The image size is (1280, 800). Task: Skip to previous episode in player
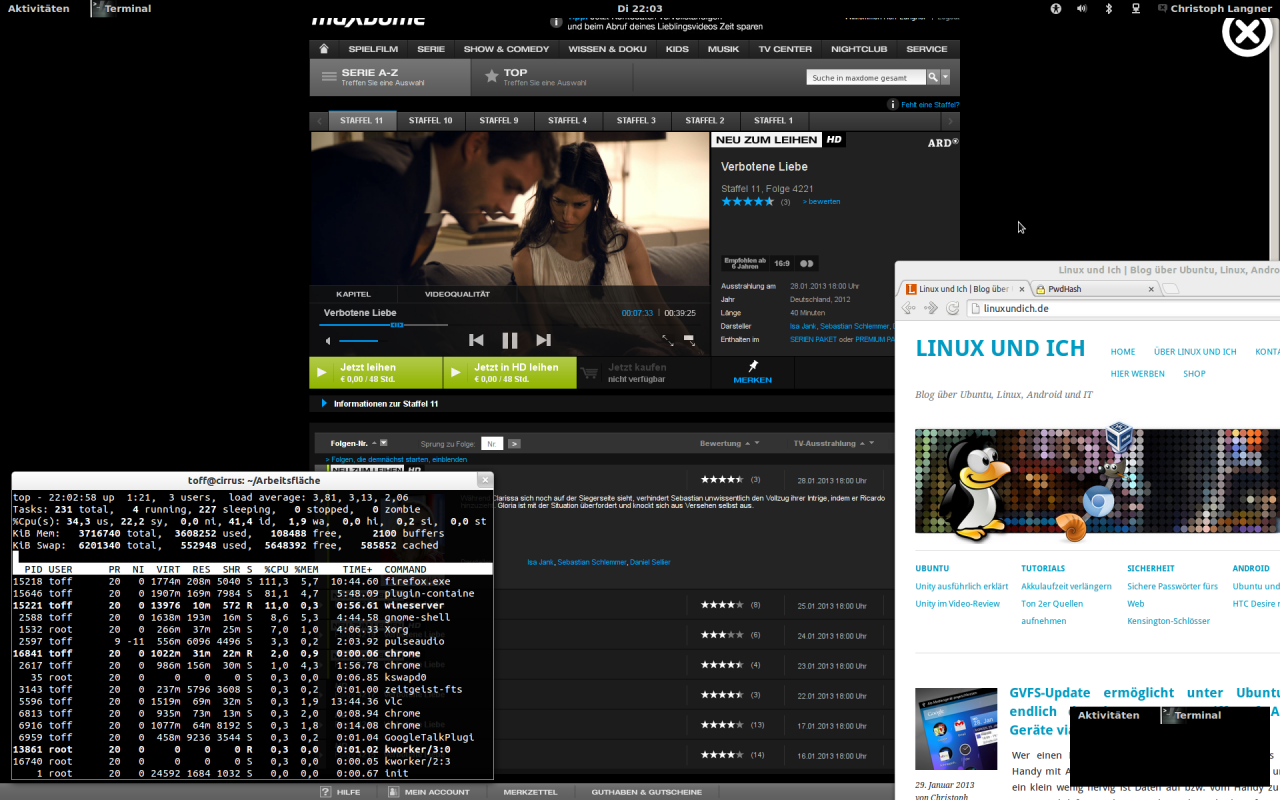(x=477, y=340)
